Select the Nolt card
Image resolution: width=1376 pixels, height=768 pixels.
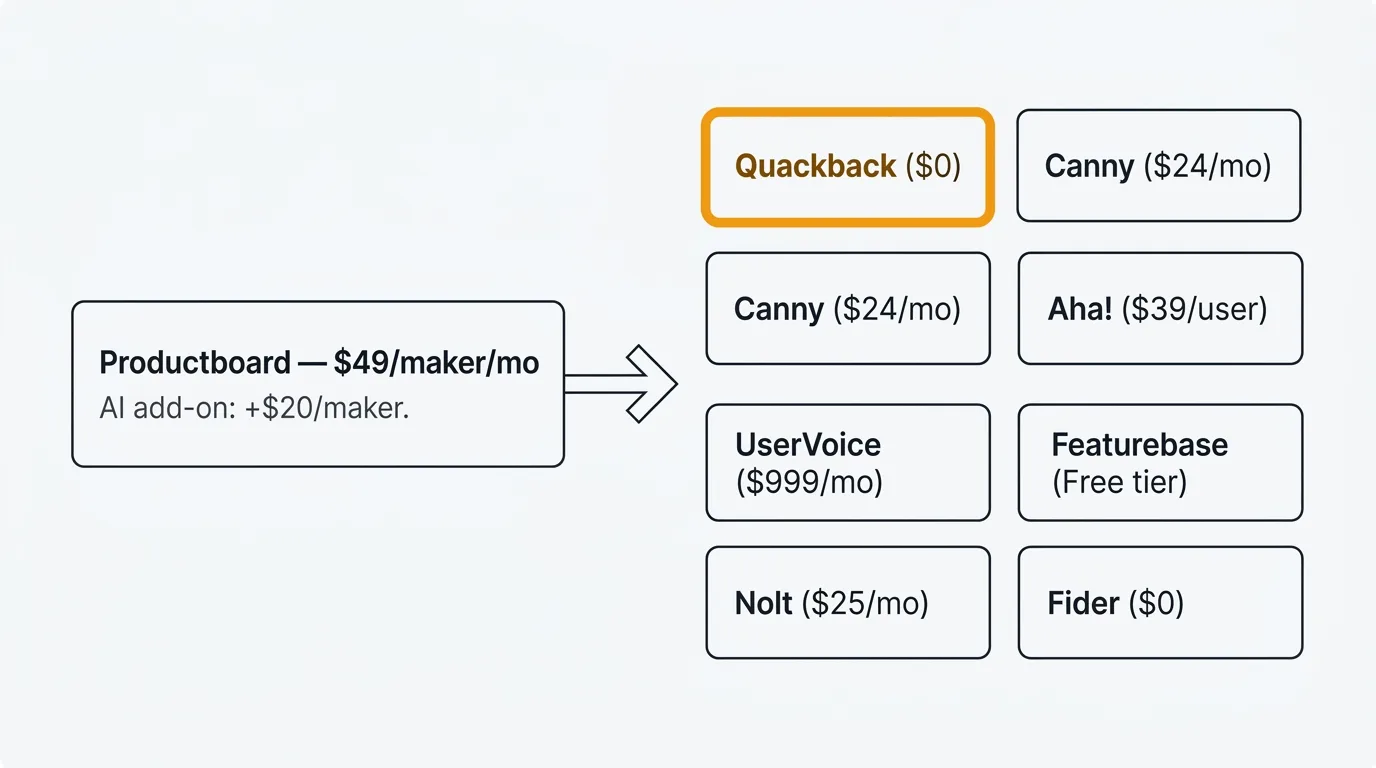[x=847, y=603]
